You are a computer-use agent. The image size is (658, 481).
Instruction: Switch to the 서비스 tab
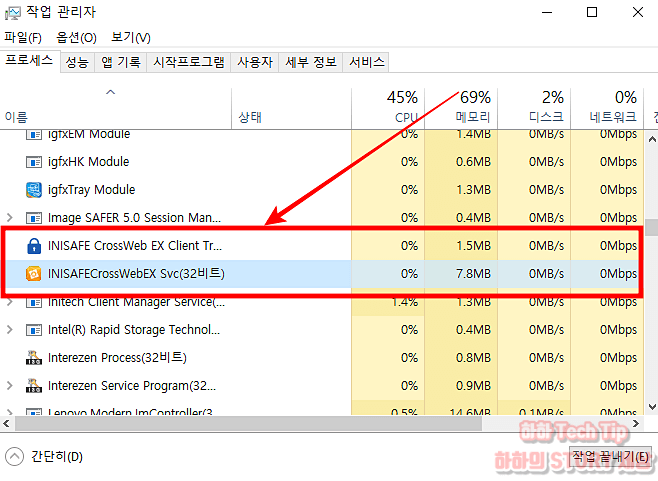(x=366, y=63)
